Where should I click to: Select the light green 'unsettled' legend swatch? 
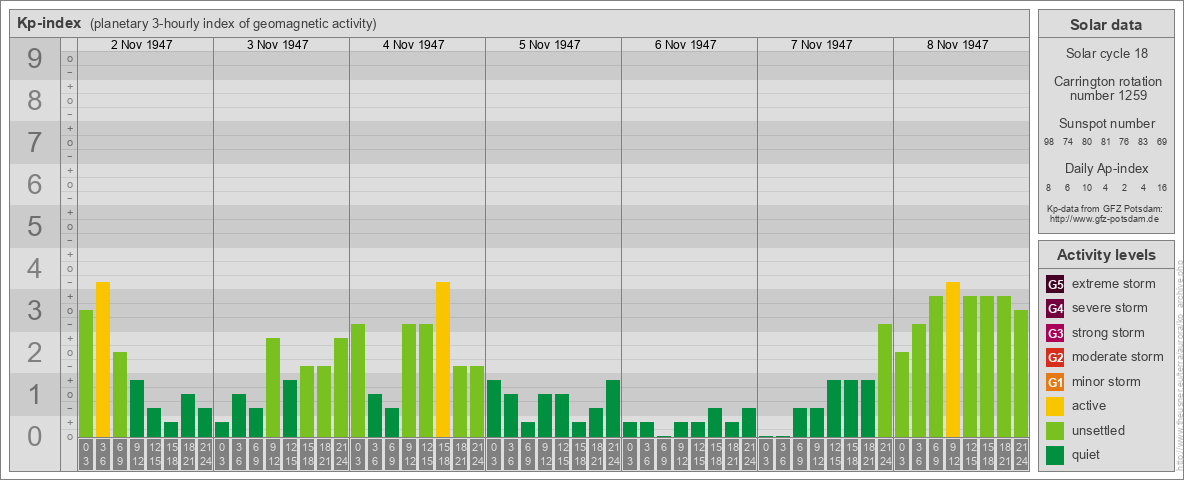pyautogui.click(x=1055, y=430)
